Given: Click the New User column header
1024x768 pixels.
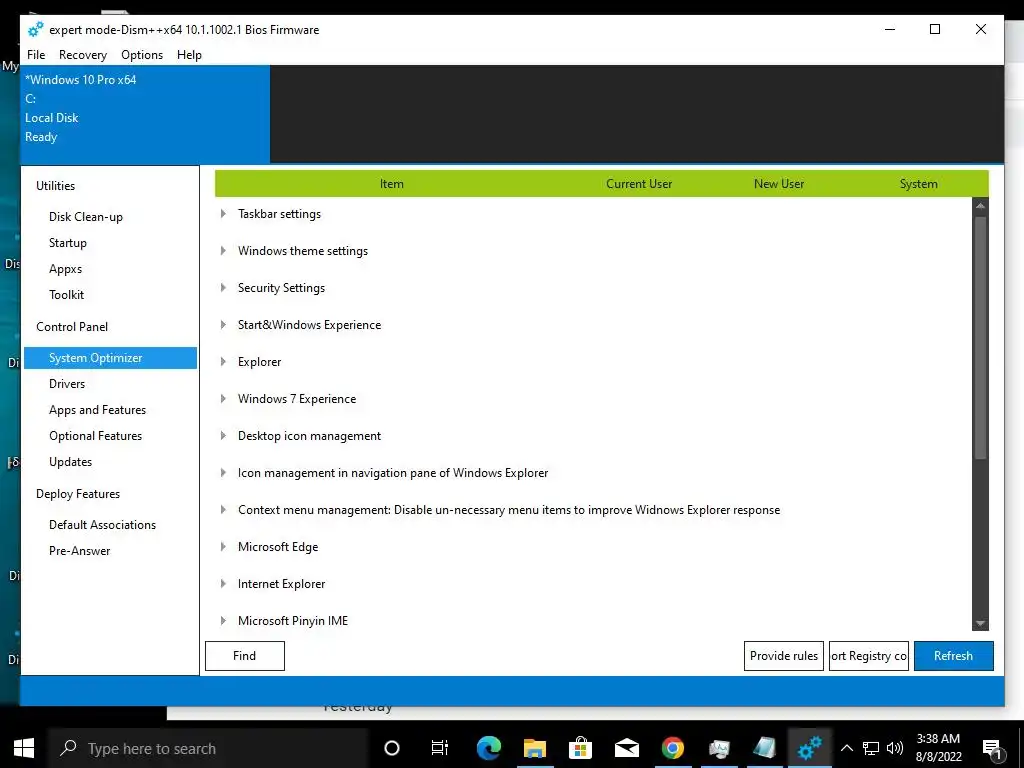Looking at the screenshot, I should (778, 184).
